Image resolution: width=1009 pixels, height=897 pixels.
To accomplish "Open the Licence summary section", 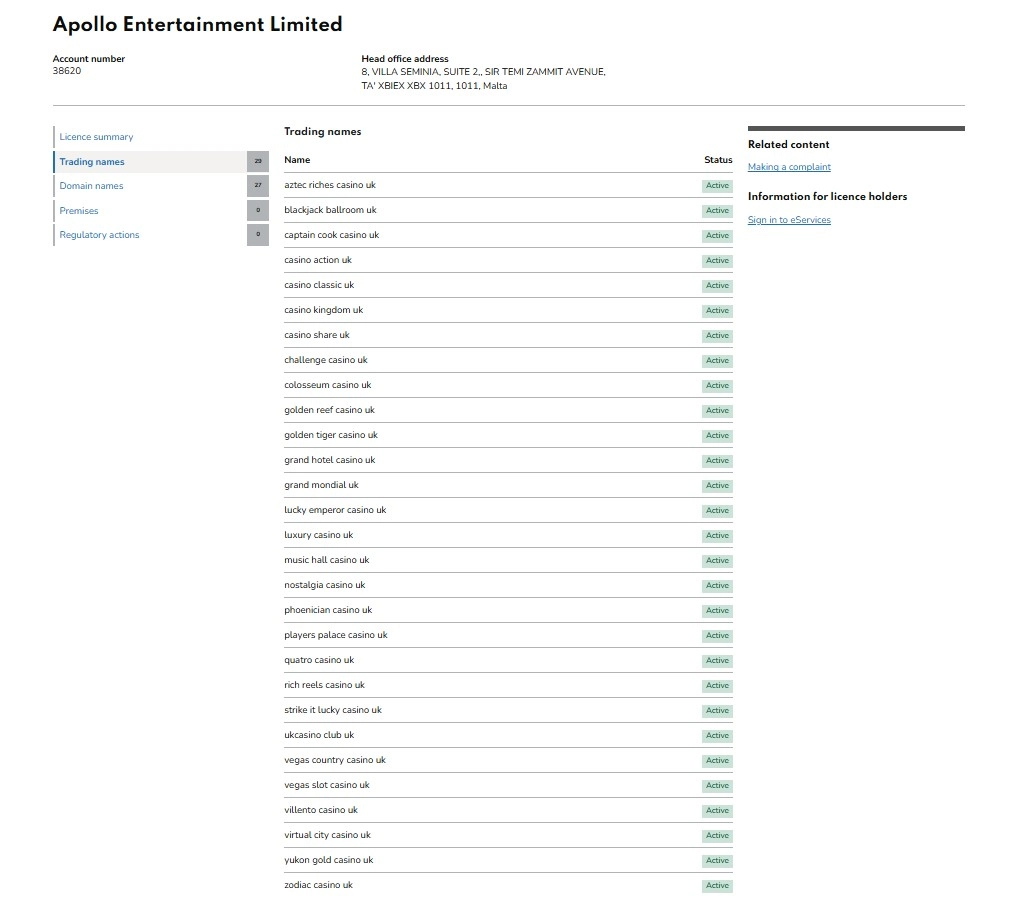I will click(96, 136).
